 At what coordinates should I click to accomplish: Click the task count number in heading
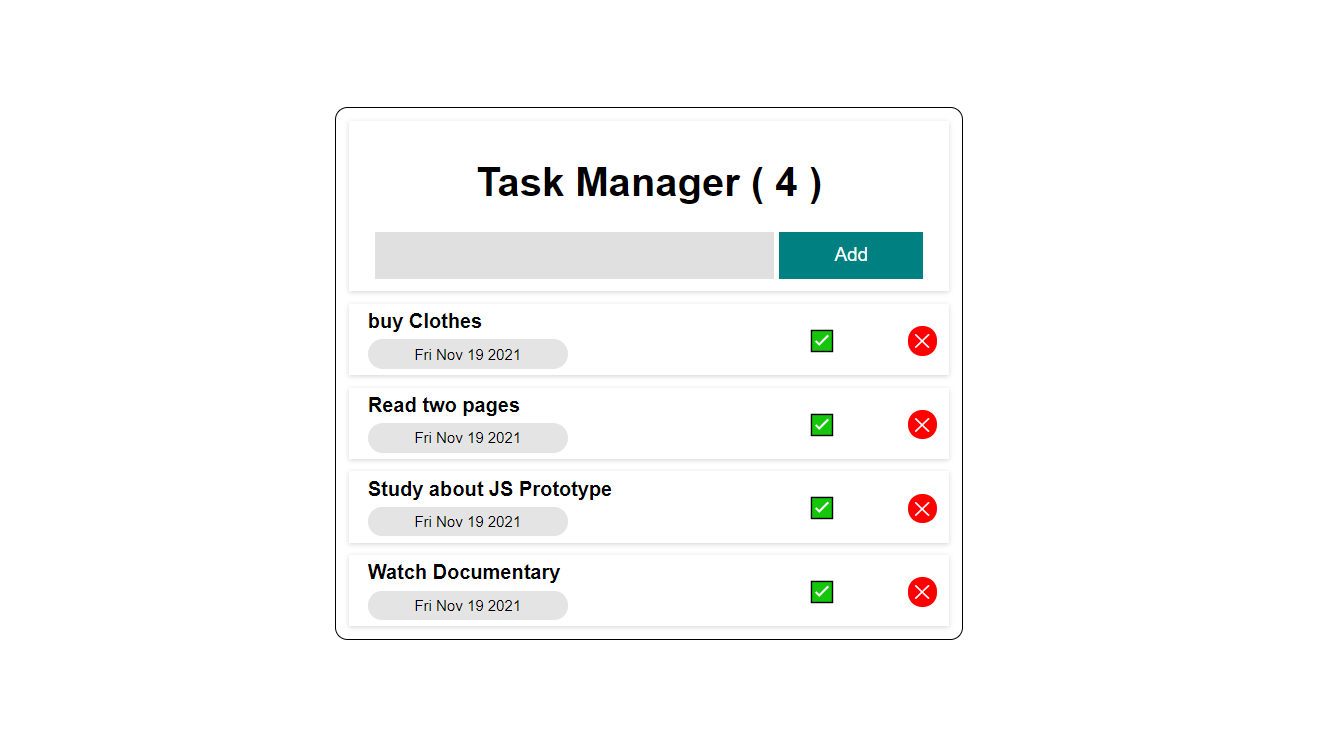click(x=787, y=183)
